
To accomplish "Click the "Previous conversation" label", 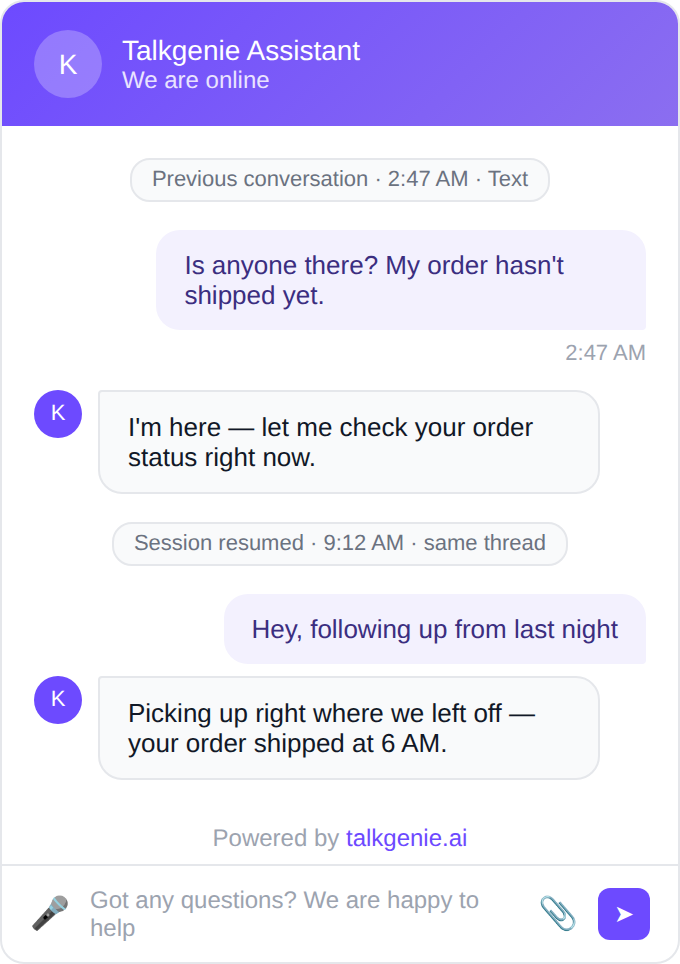I will tap(260, 179).
